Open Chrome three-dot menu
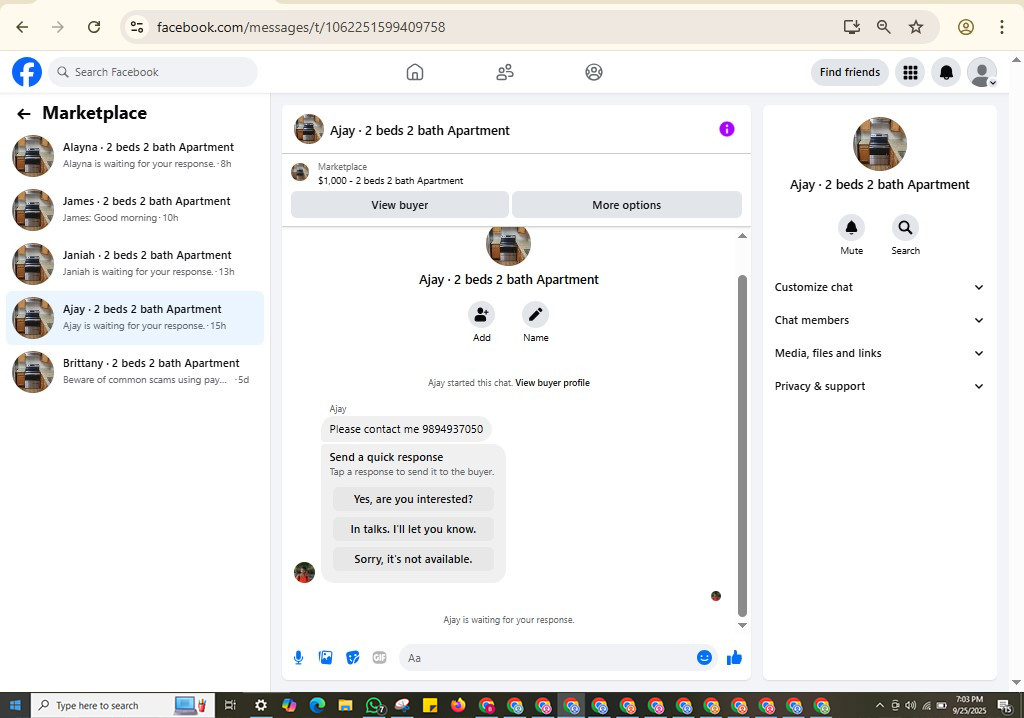Image resolution: width=1024 pixels, height=718 pixels. (1001, 27)
